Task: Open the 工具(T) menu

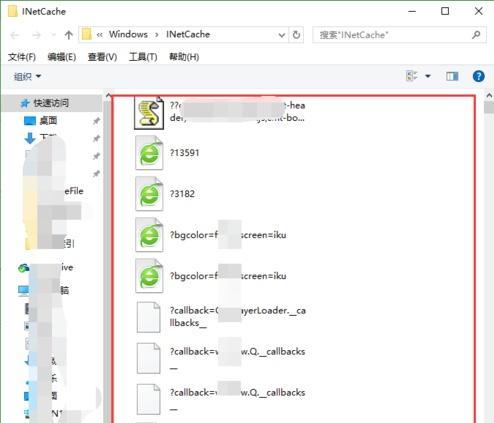Action: [143, 57]
